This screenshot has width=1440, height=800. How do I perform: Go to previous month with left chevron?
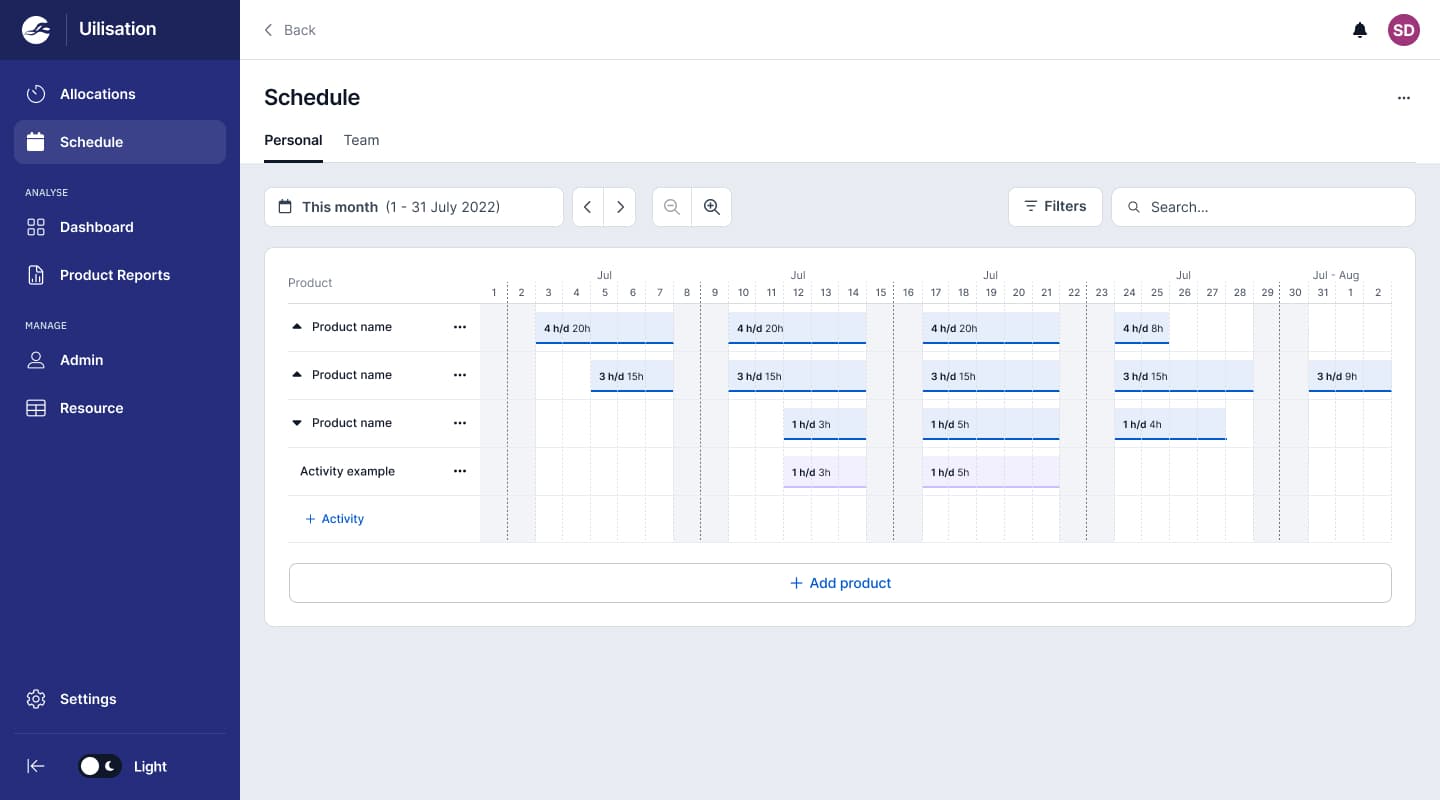[588, 207]
